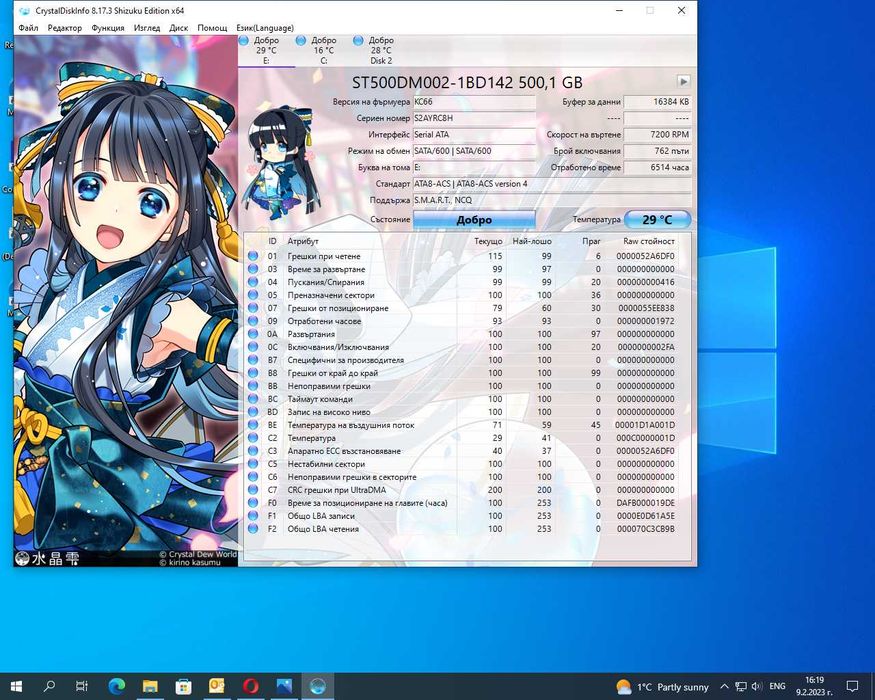875x700 pixels.
Task: Open the Изглед menu
Action: [x=147, y=28]
